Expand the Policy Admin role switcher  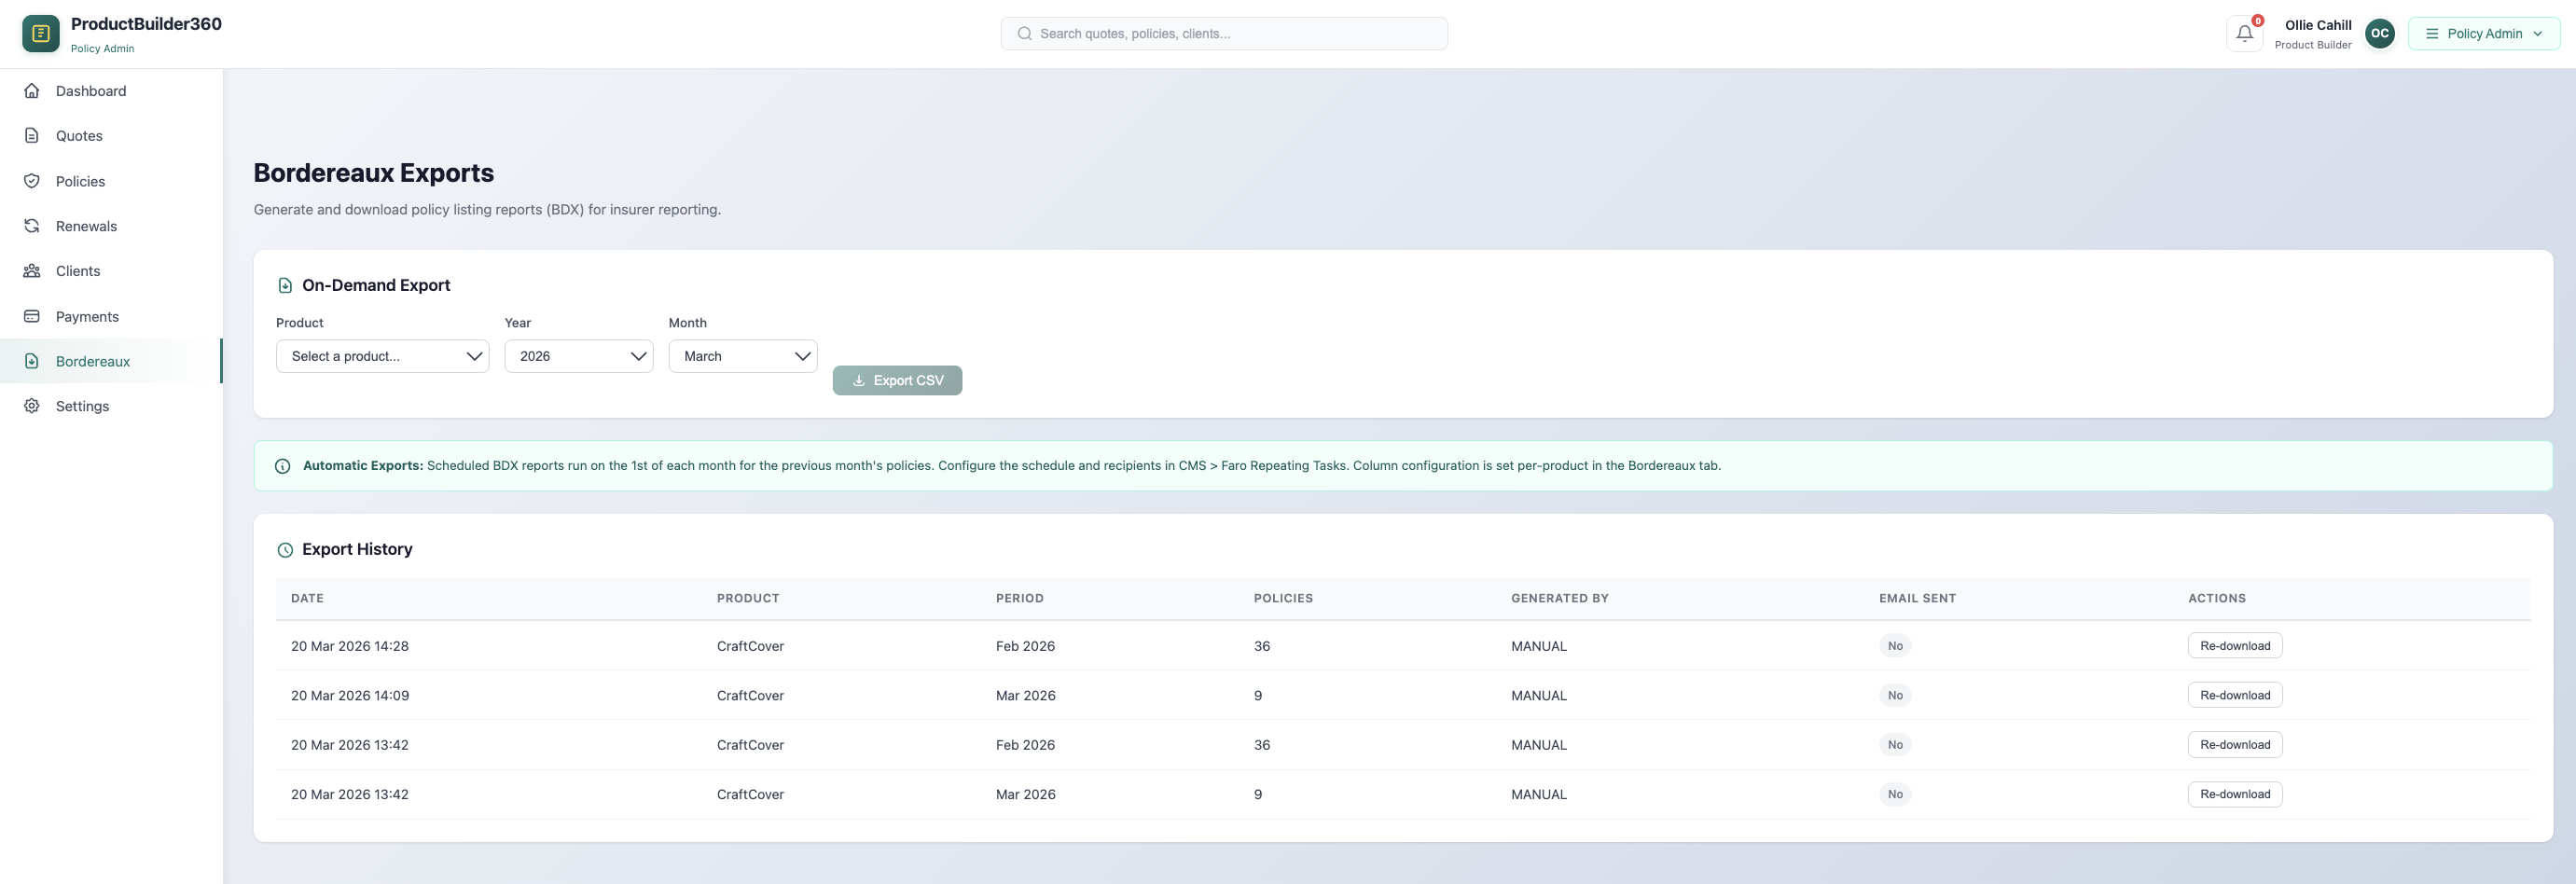click(2483, 34)
